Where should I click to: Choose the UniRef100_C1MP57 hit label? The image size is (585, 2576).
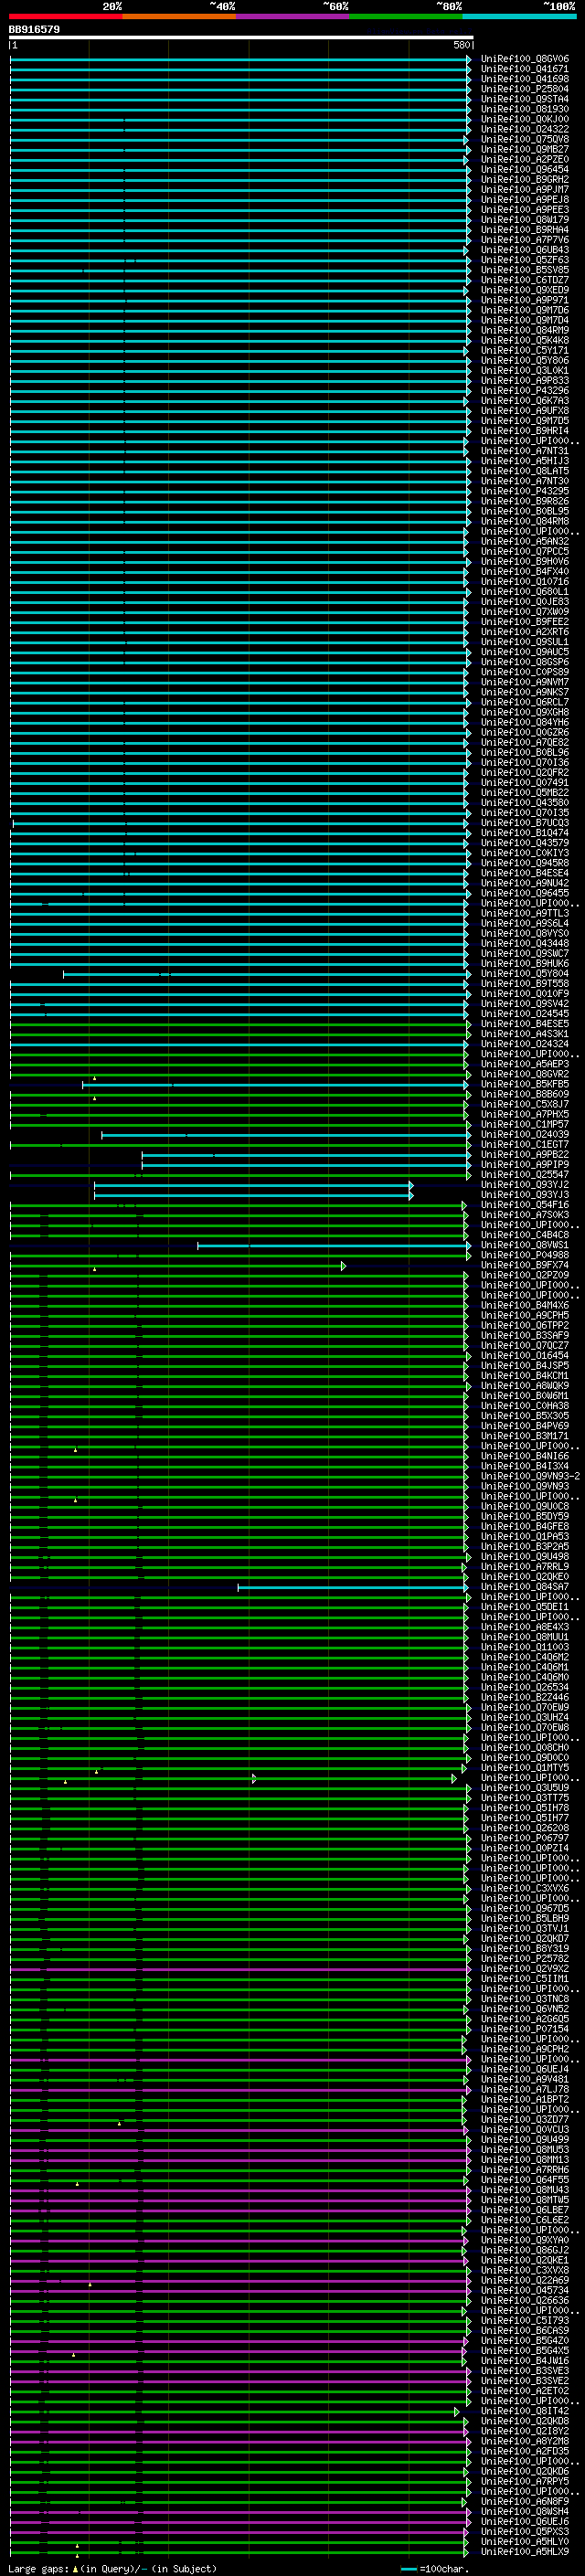coord(524,1124)
